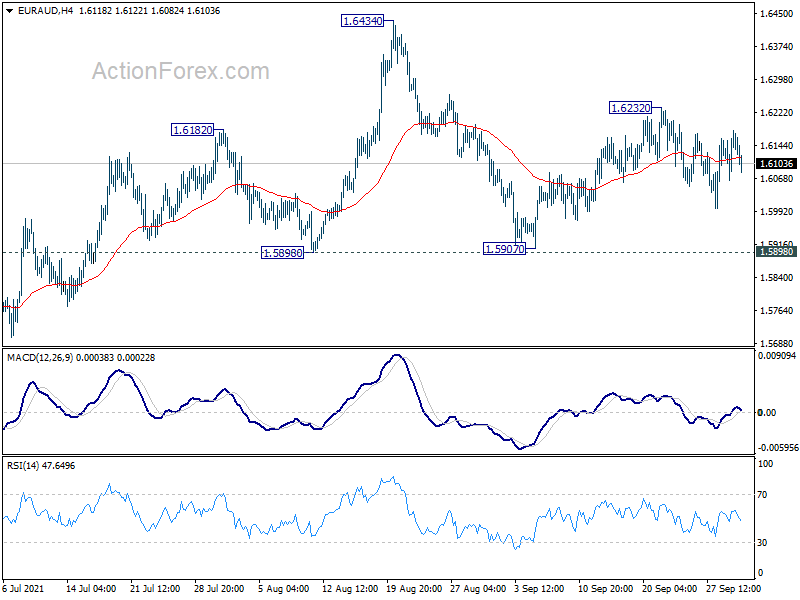Select the 12 Aug 12:00 time label
This screenshot has width=800, height=600.
pos(350,589)
